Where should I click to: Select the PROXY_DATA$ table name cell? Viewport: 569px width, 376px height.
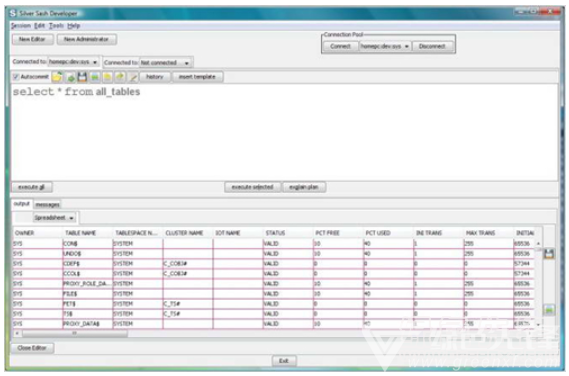click(87, 324)
